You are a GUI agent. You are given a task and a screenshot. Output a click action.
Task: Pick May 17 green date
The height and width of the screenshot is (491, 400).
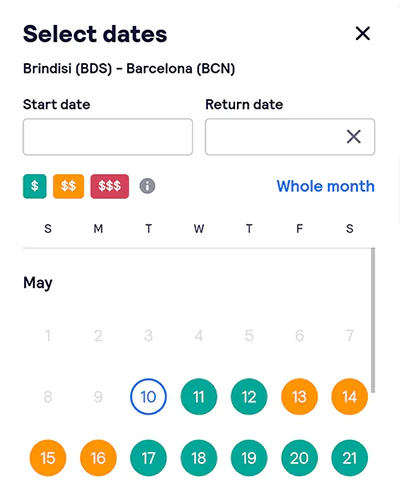148,458
